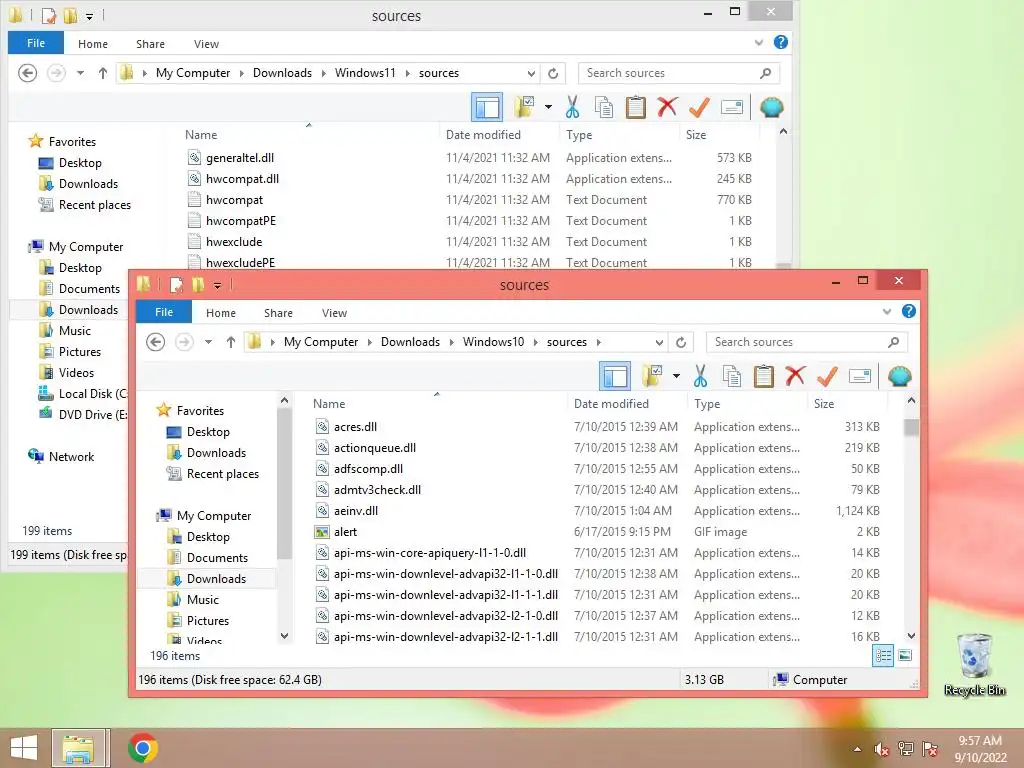Click the Cut scissors icon in Windows10 window
1024x768 pixels.
tap(700, 376)
